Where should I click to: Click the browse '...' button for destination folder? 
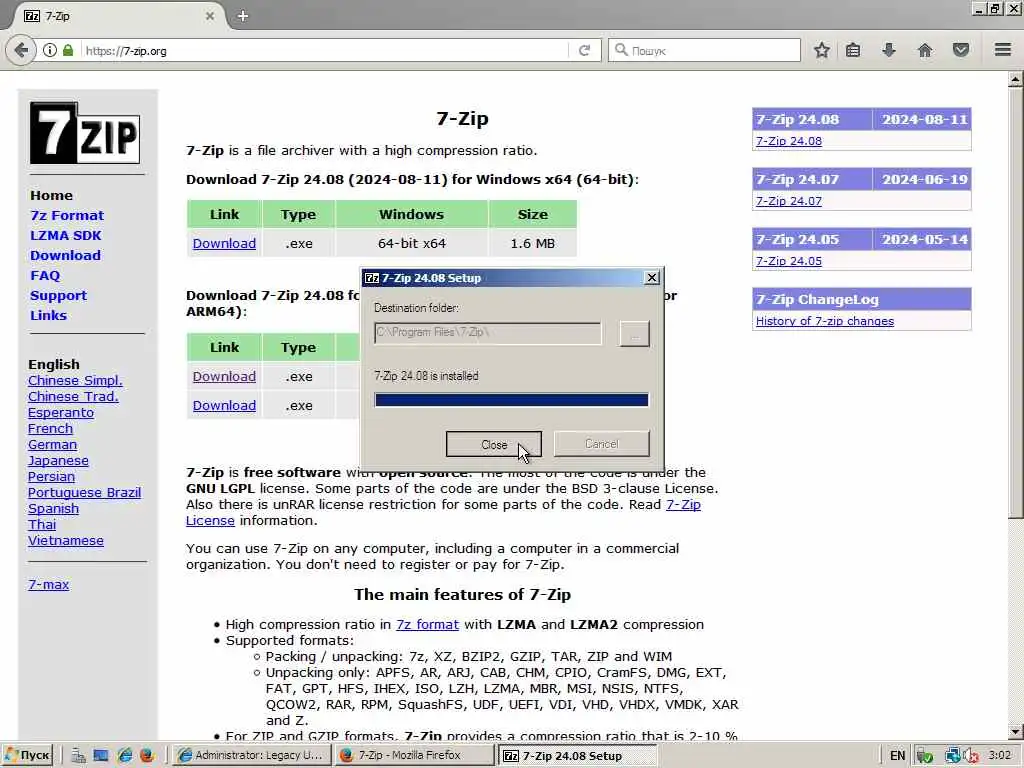[634, 334]
